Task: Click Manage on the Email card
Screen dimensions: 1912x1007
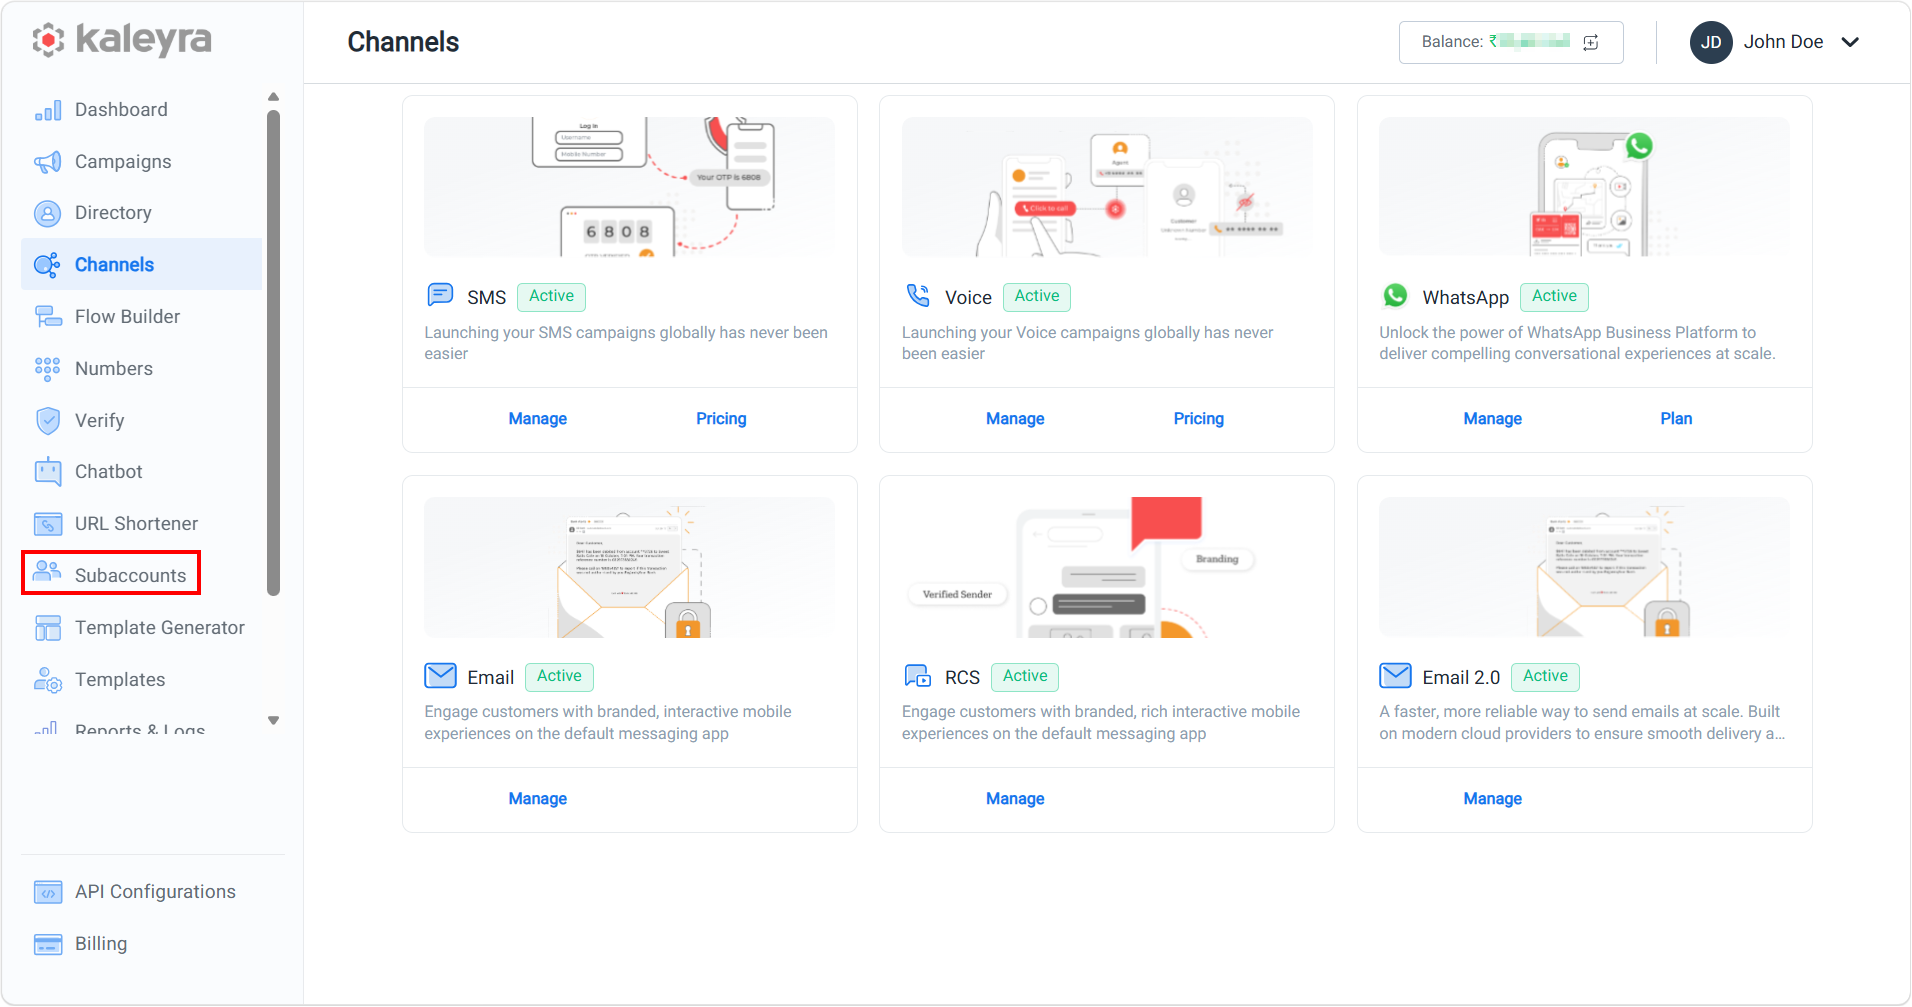Action: [538, 799]
